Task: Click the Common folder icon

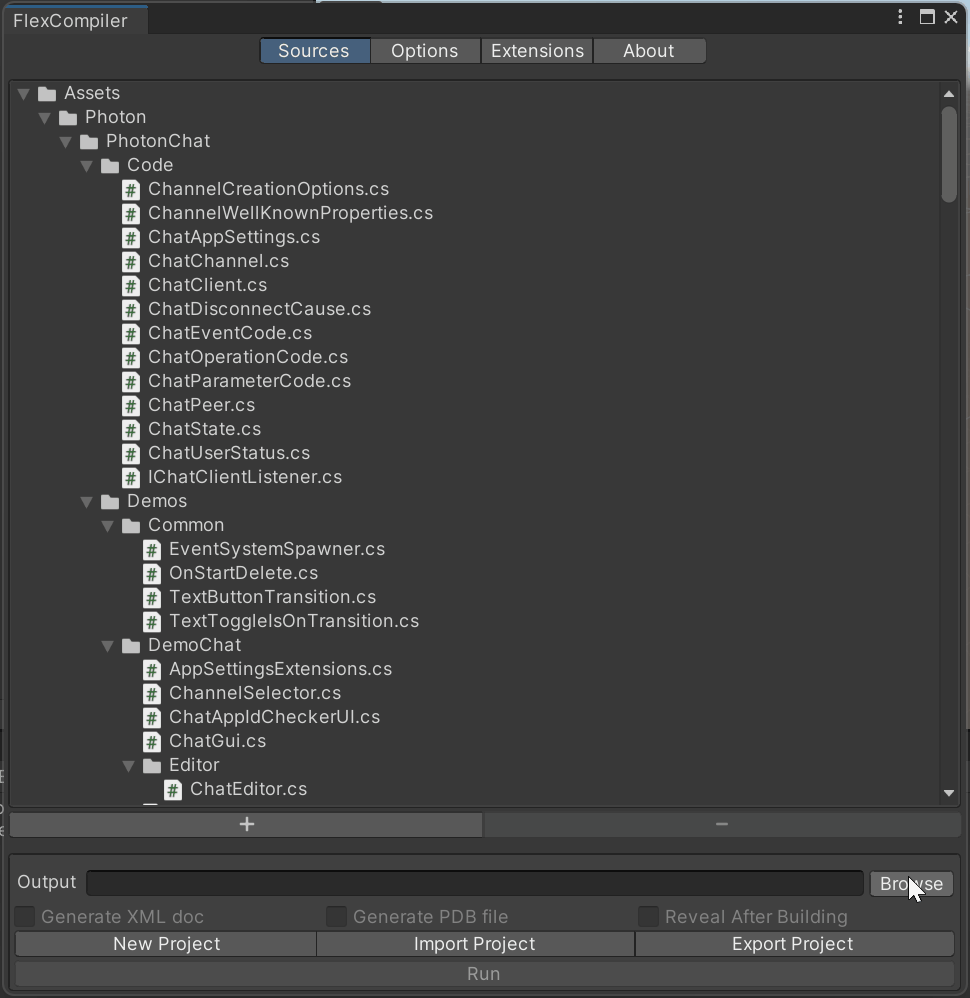Action: pos(131,526)
